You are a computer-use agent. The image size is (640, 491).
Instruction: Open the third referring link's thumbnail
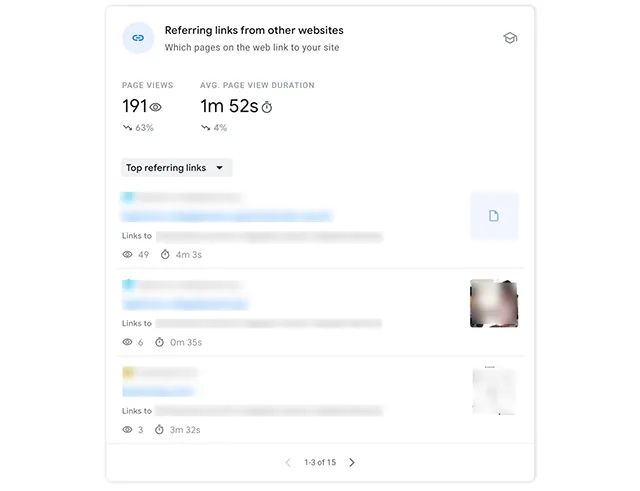[494, 390]
